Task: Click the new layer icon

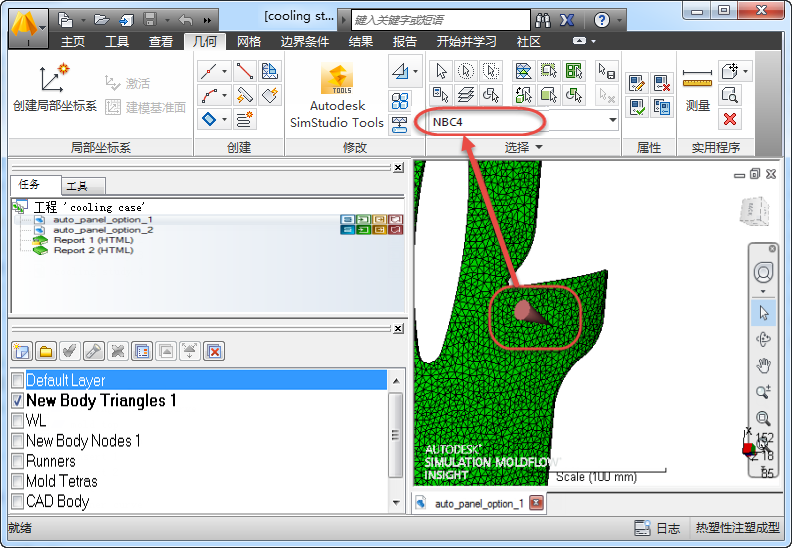Action: tap(22, 351)
